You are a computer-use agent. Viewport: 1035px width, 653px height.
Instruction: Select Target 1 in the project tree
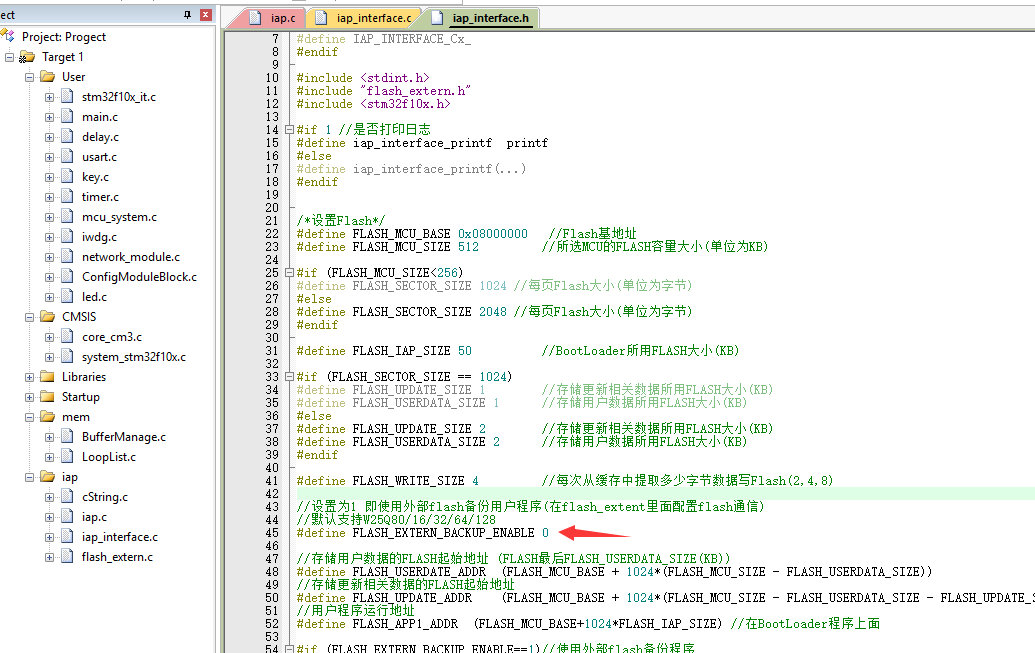pos(62,56)
